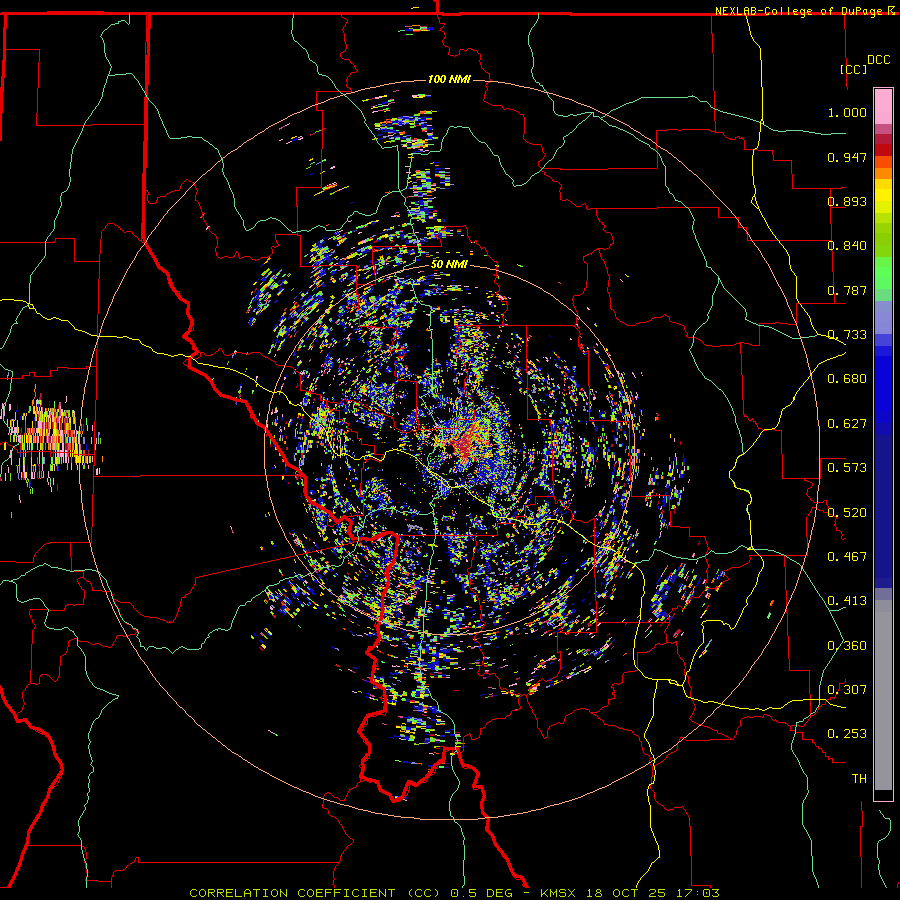Click the bright green segment of color bar

tap(883, 273)
